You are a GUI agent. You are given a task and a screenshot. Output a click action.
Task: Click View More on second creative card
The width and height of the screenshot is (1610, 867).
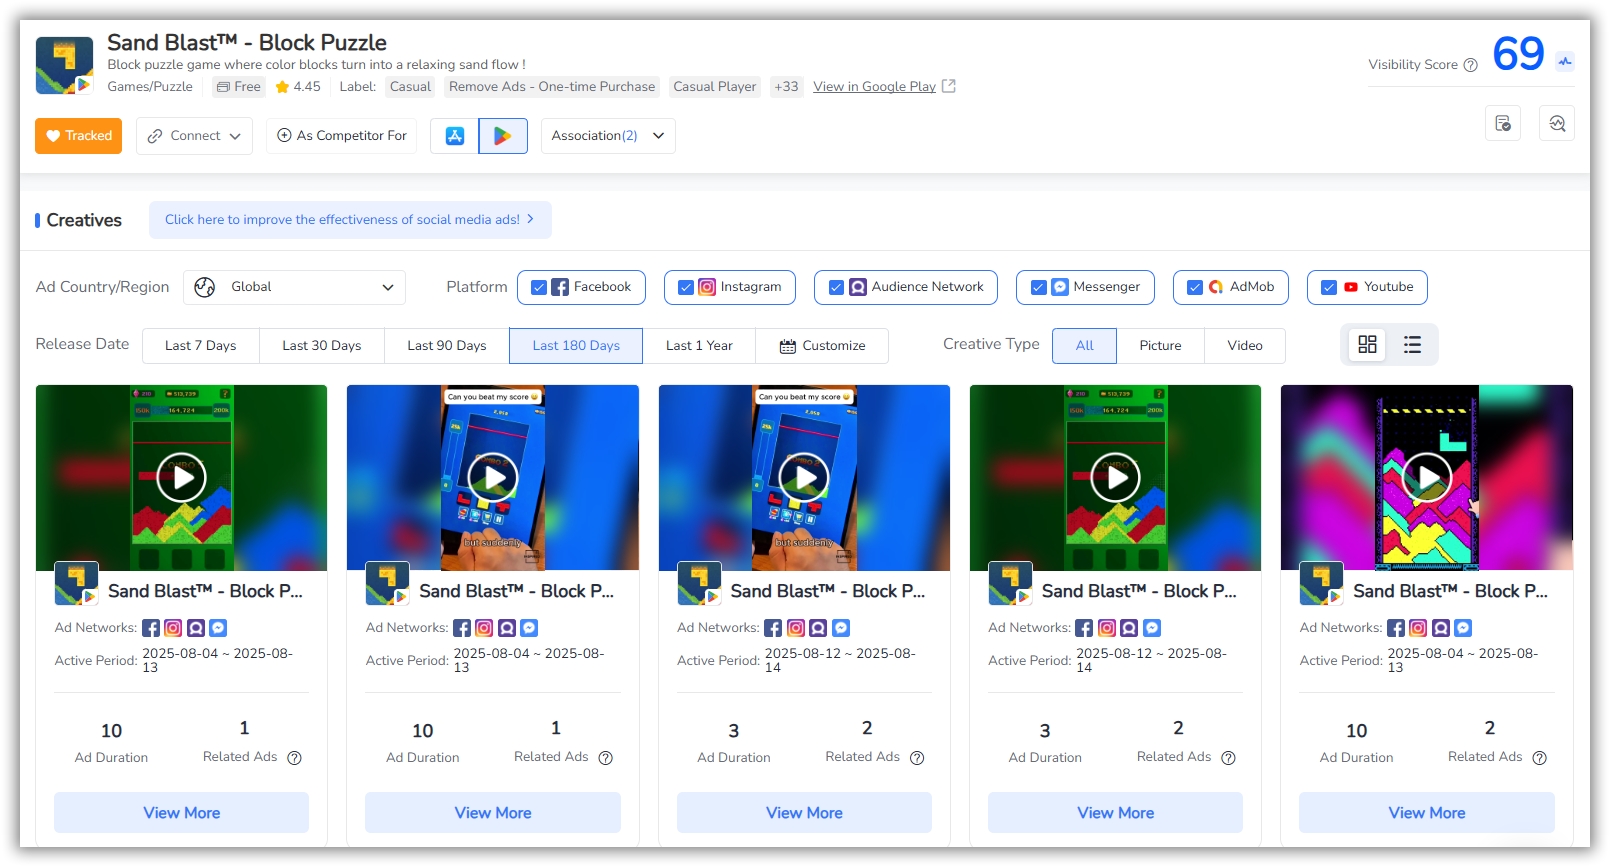[493, 813]
